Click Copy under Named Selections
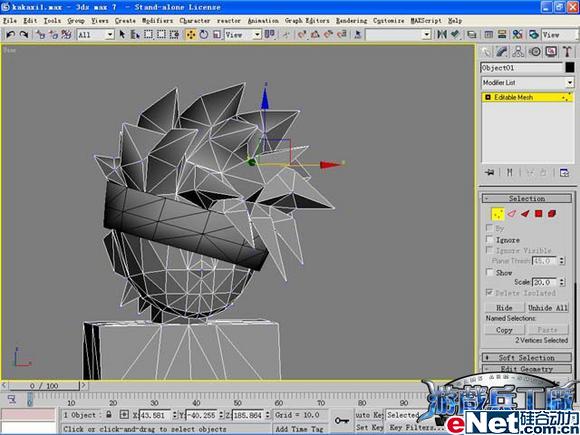This screenshot has height=435, width=580. [505, 330]
